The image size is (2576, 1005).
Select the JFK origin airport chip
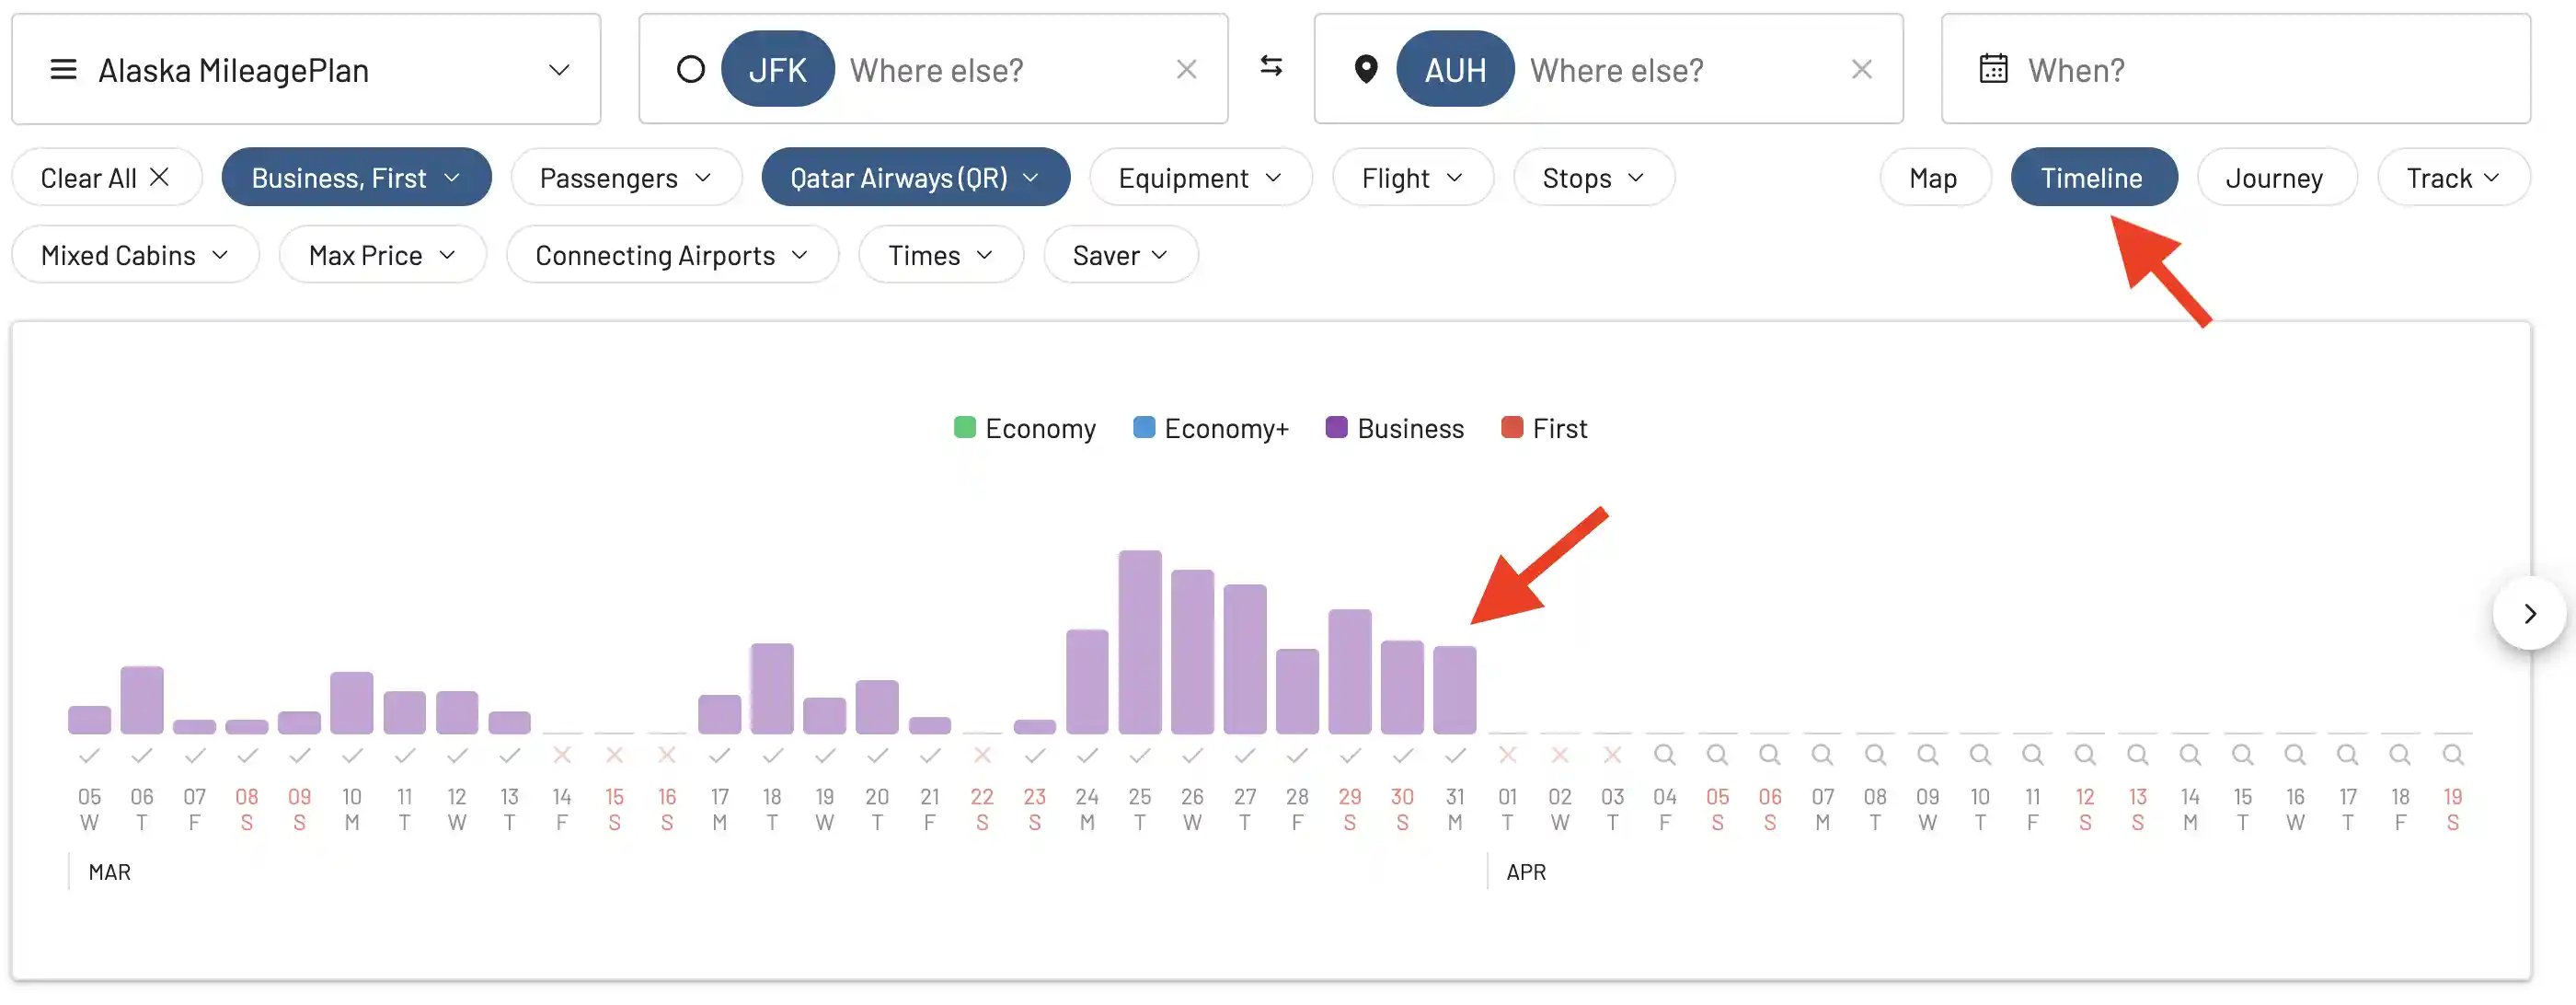(x=777, y=70)
